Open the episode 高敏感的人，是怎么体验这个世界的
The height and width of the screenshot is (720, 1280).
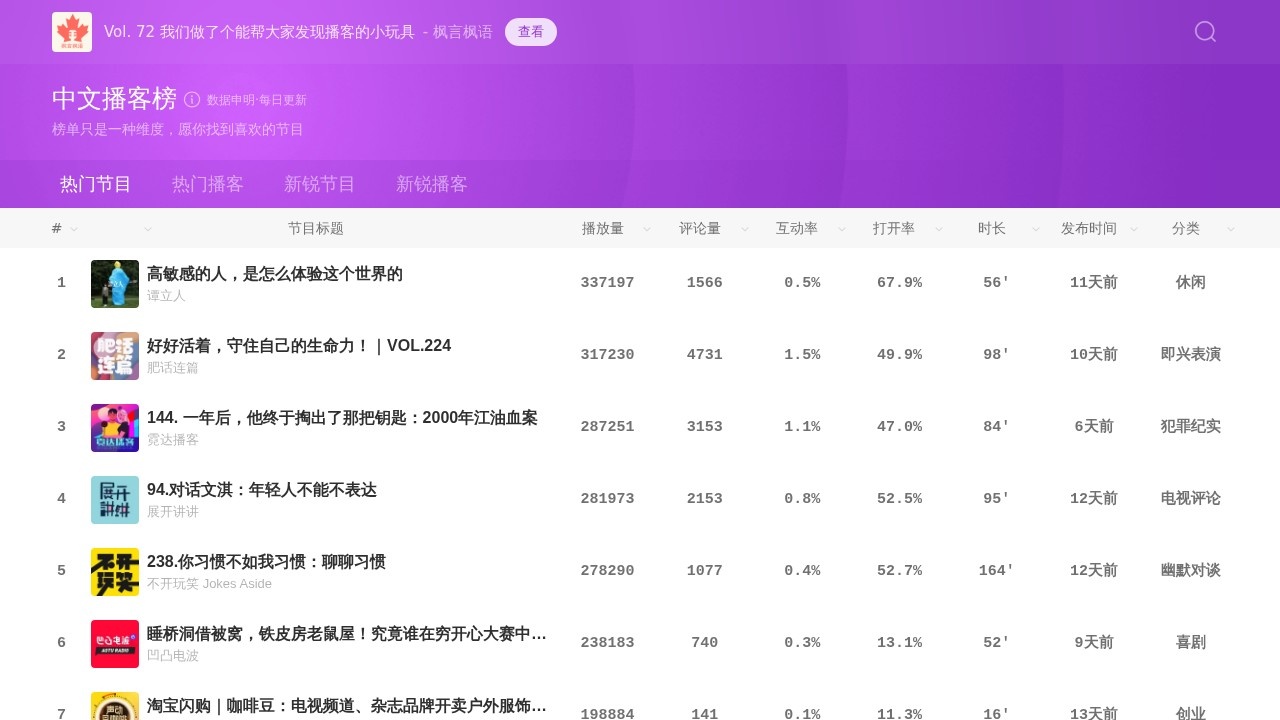tap(273, 273)
